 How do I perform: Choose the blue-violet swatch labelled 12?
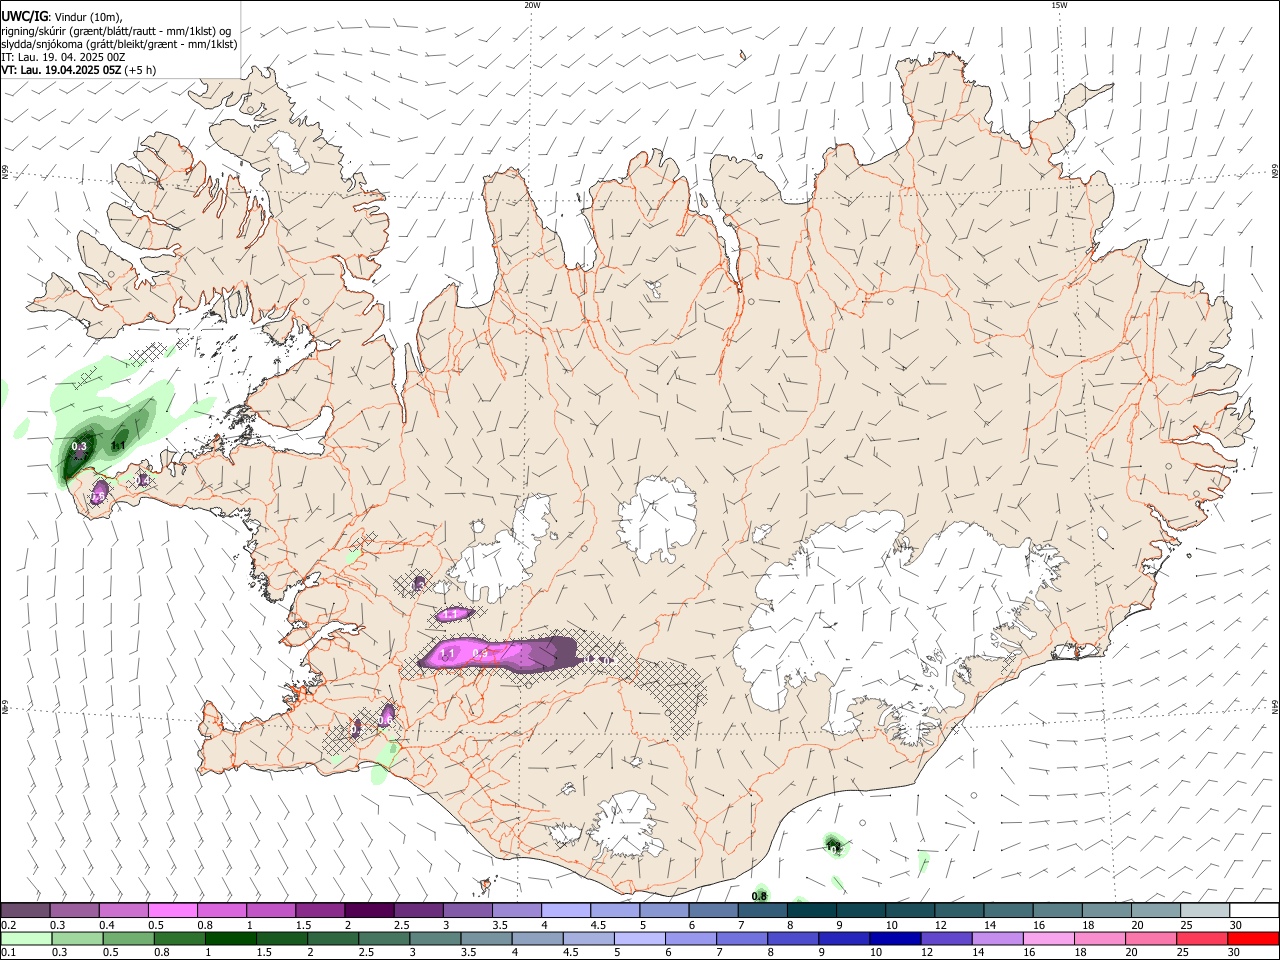947,939
